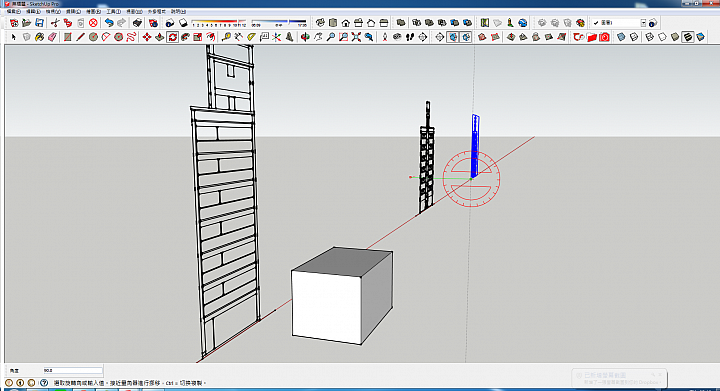This screenshot has height=391, width=720.
Task: Select the pink Eraser tool
Action: pos(52,37)
